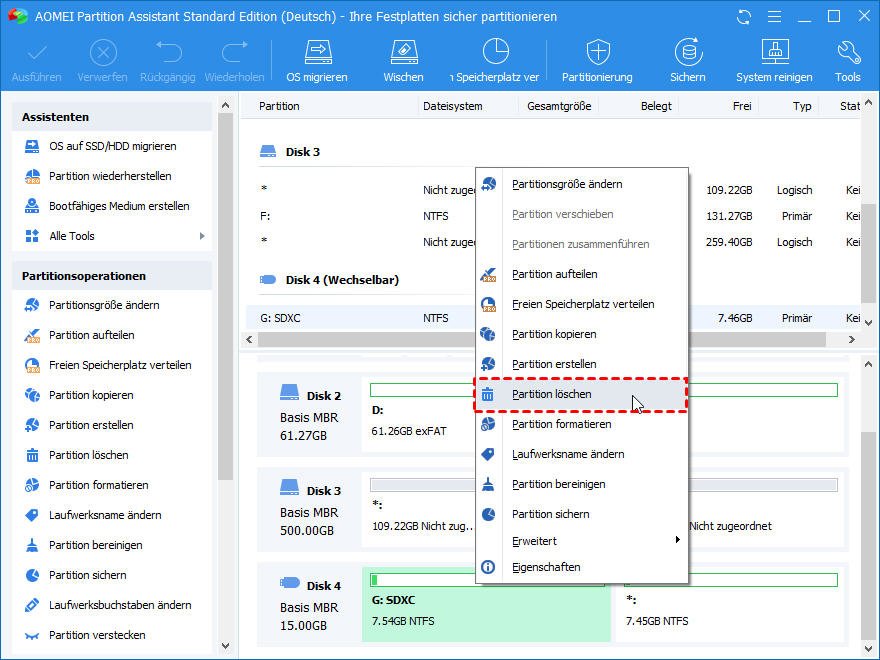
Task: Open the hamburger menu in title bar
Action: pyautogui.click(x=774, y=17)
